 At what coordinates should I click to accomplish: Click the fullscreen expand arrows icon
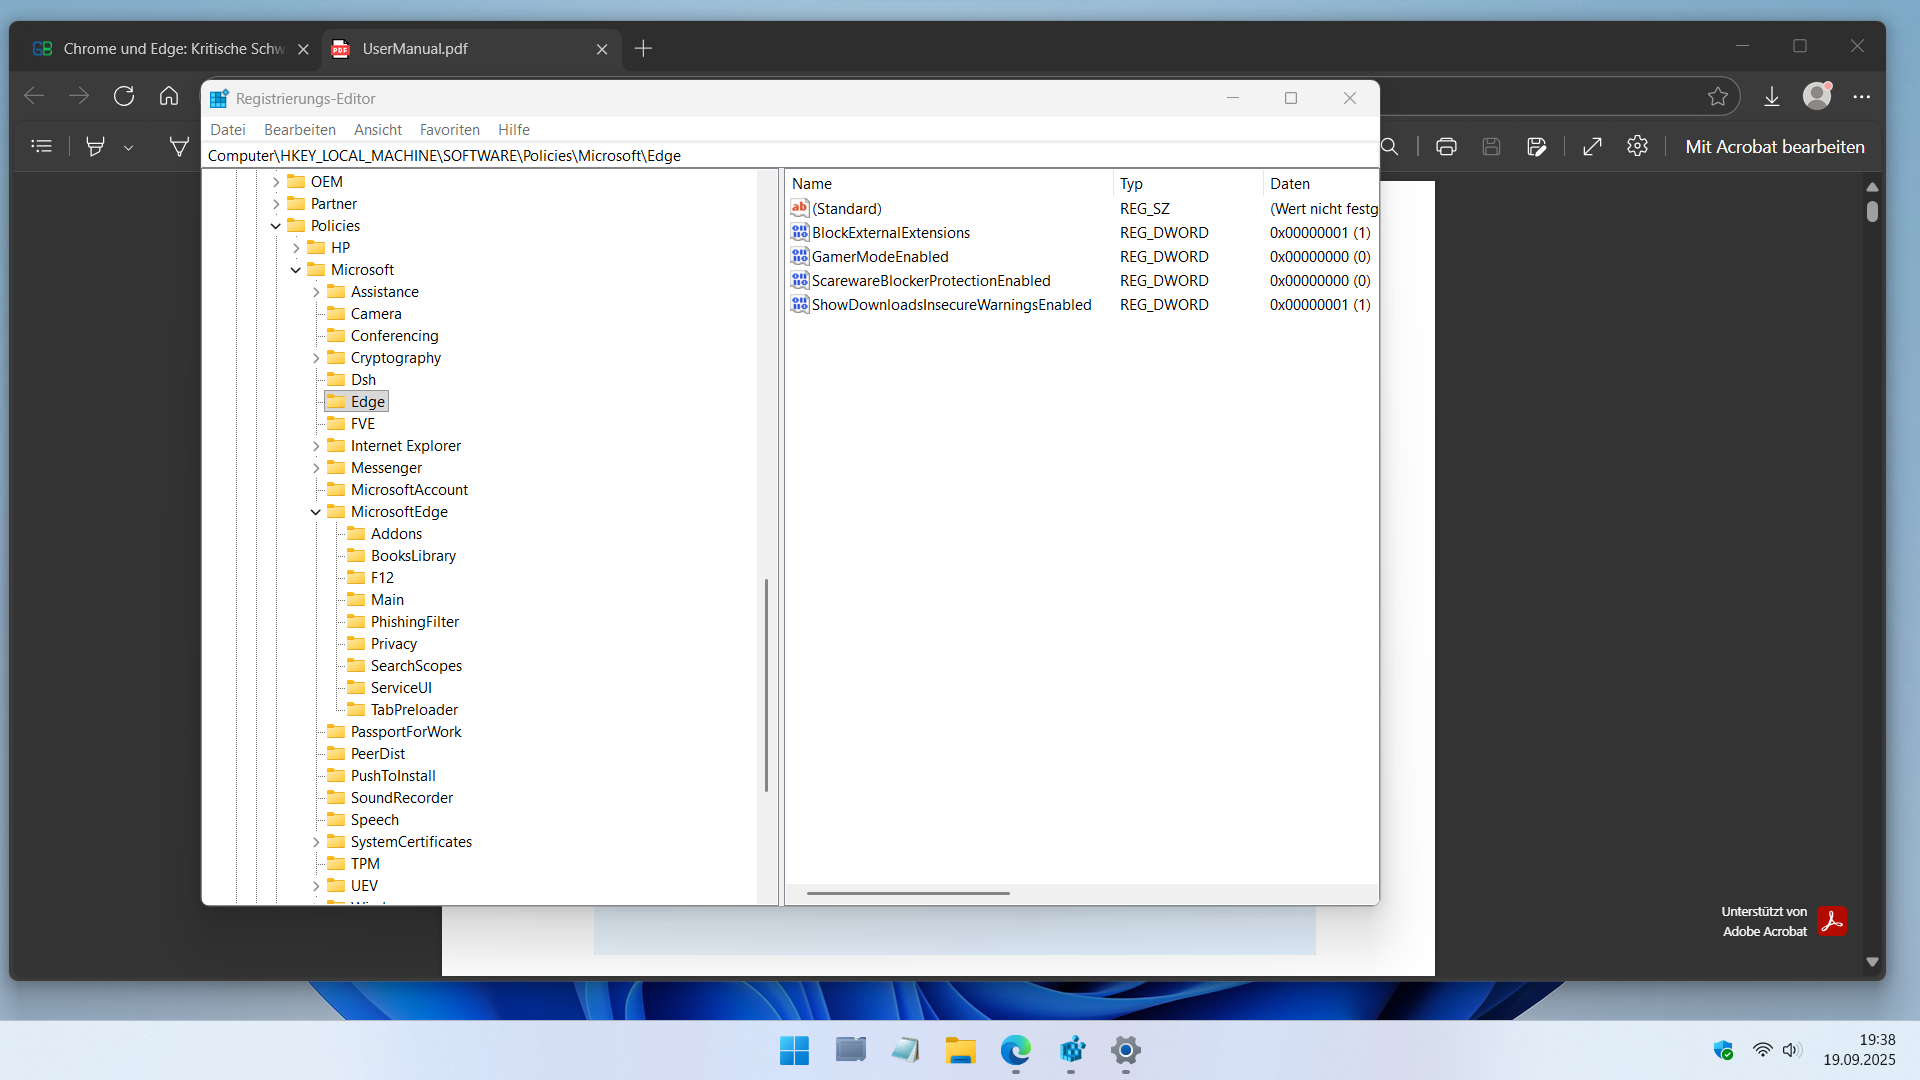[x=1592, y=147]
